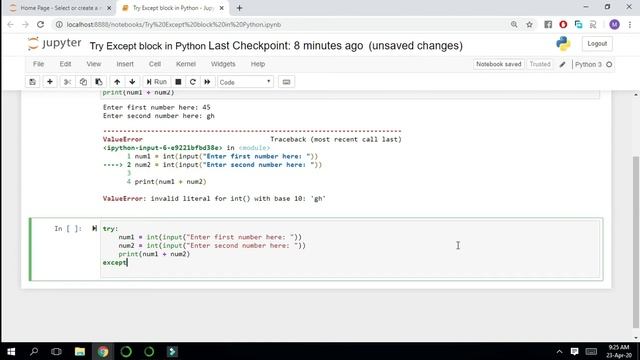Open Windows taskbar search

tap(34, 351)
